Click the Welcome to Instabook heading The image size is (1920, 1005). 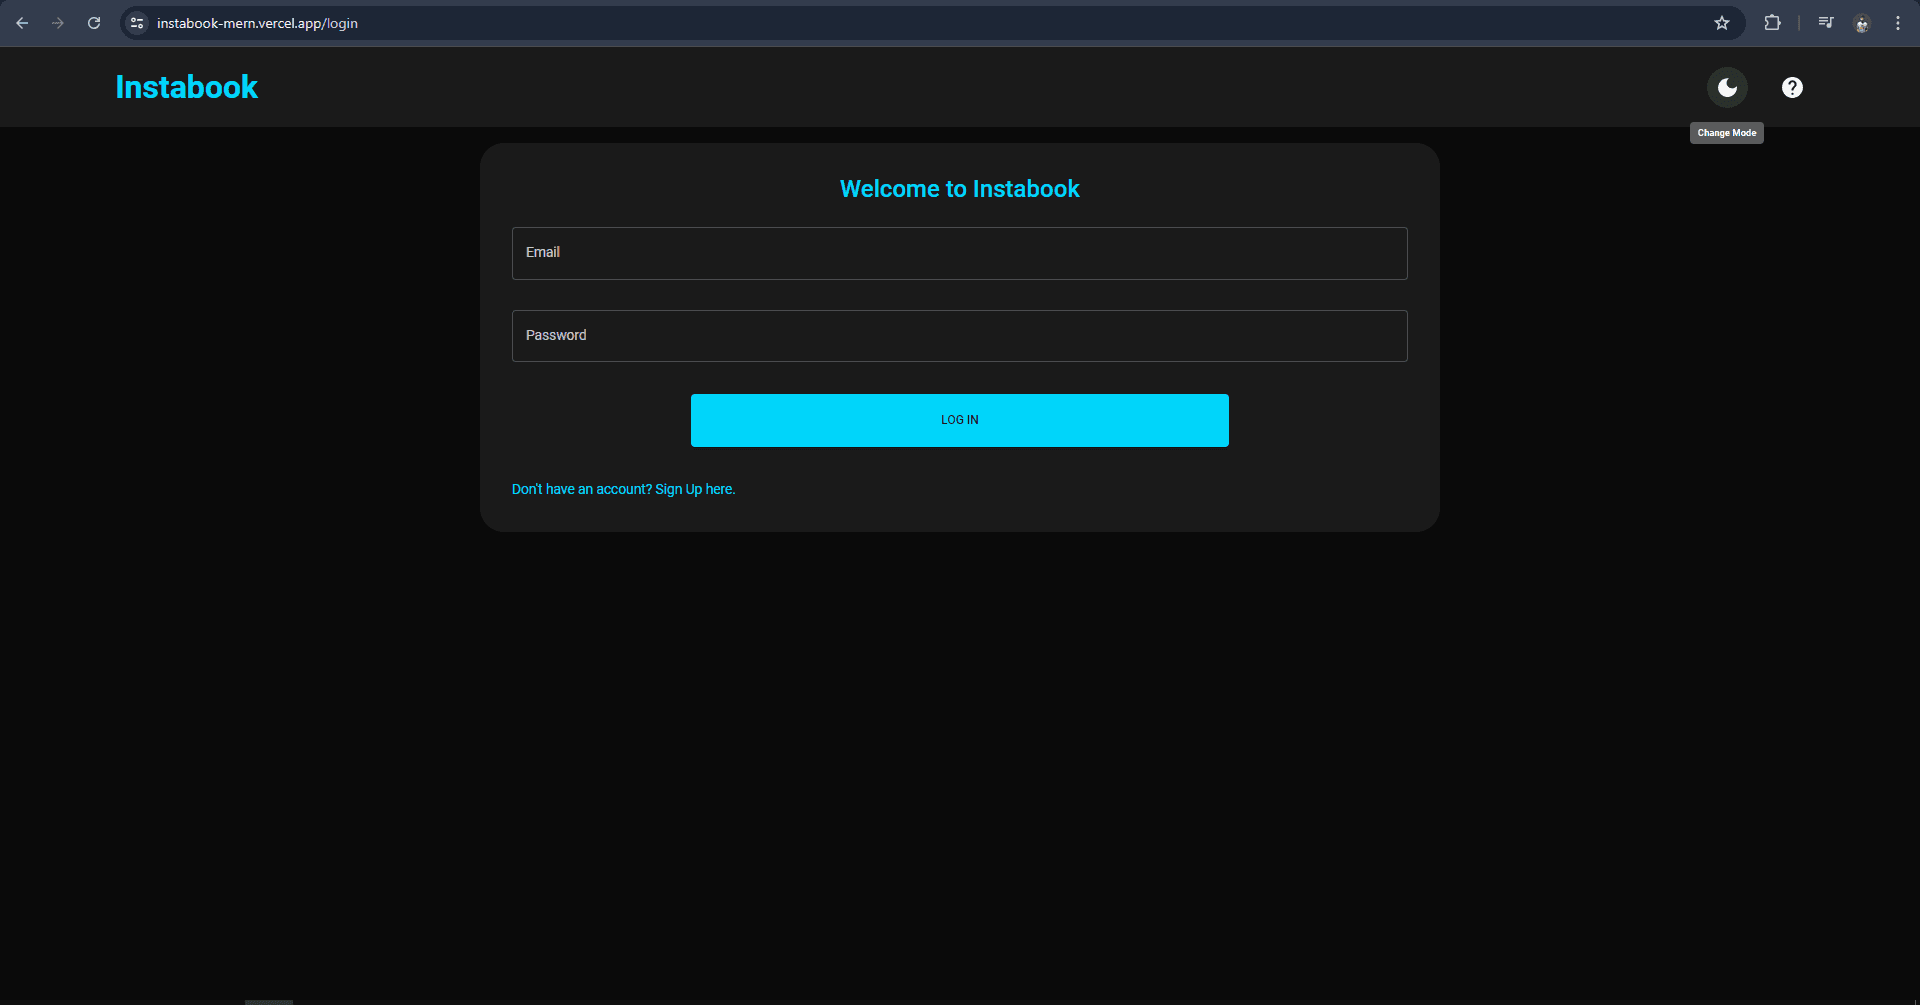click(x=959, y=188)
